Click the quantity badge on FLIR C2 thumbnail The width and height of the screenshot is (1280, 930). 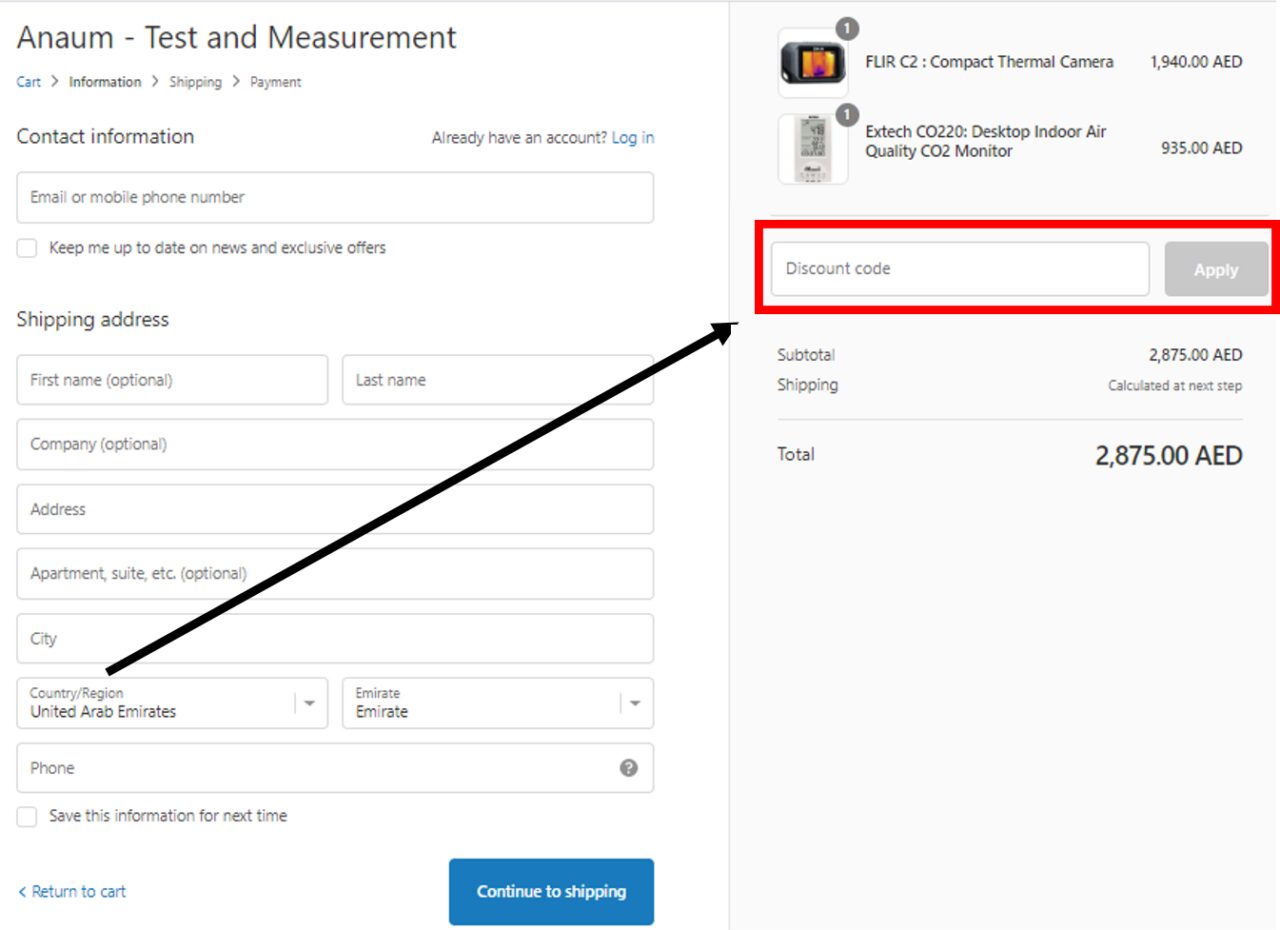pyautogui.click(x=847, y=29)
